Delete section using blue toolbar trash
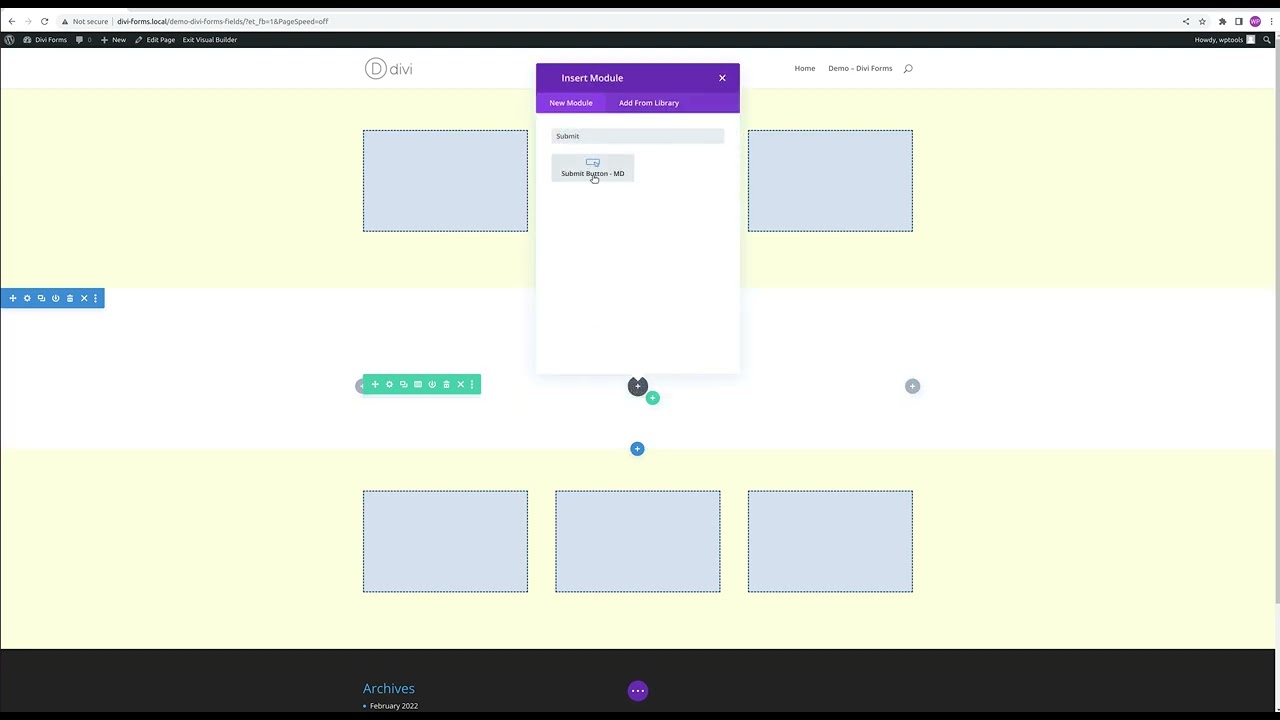This screenshot has height=720, width=1280. [69, 298]
